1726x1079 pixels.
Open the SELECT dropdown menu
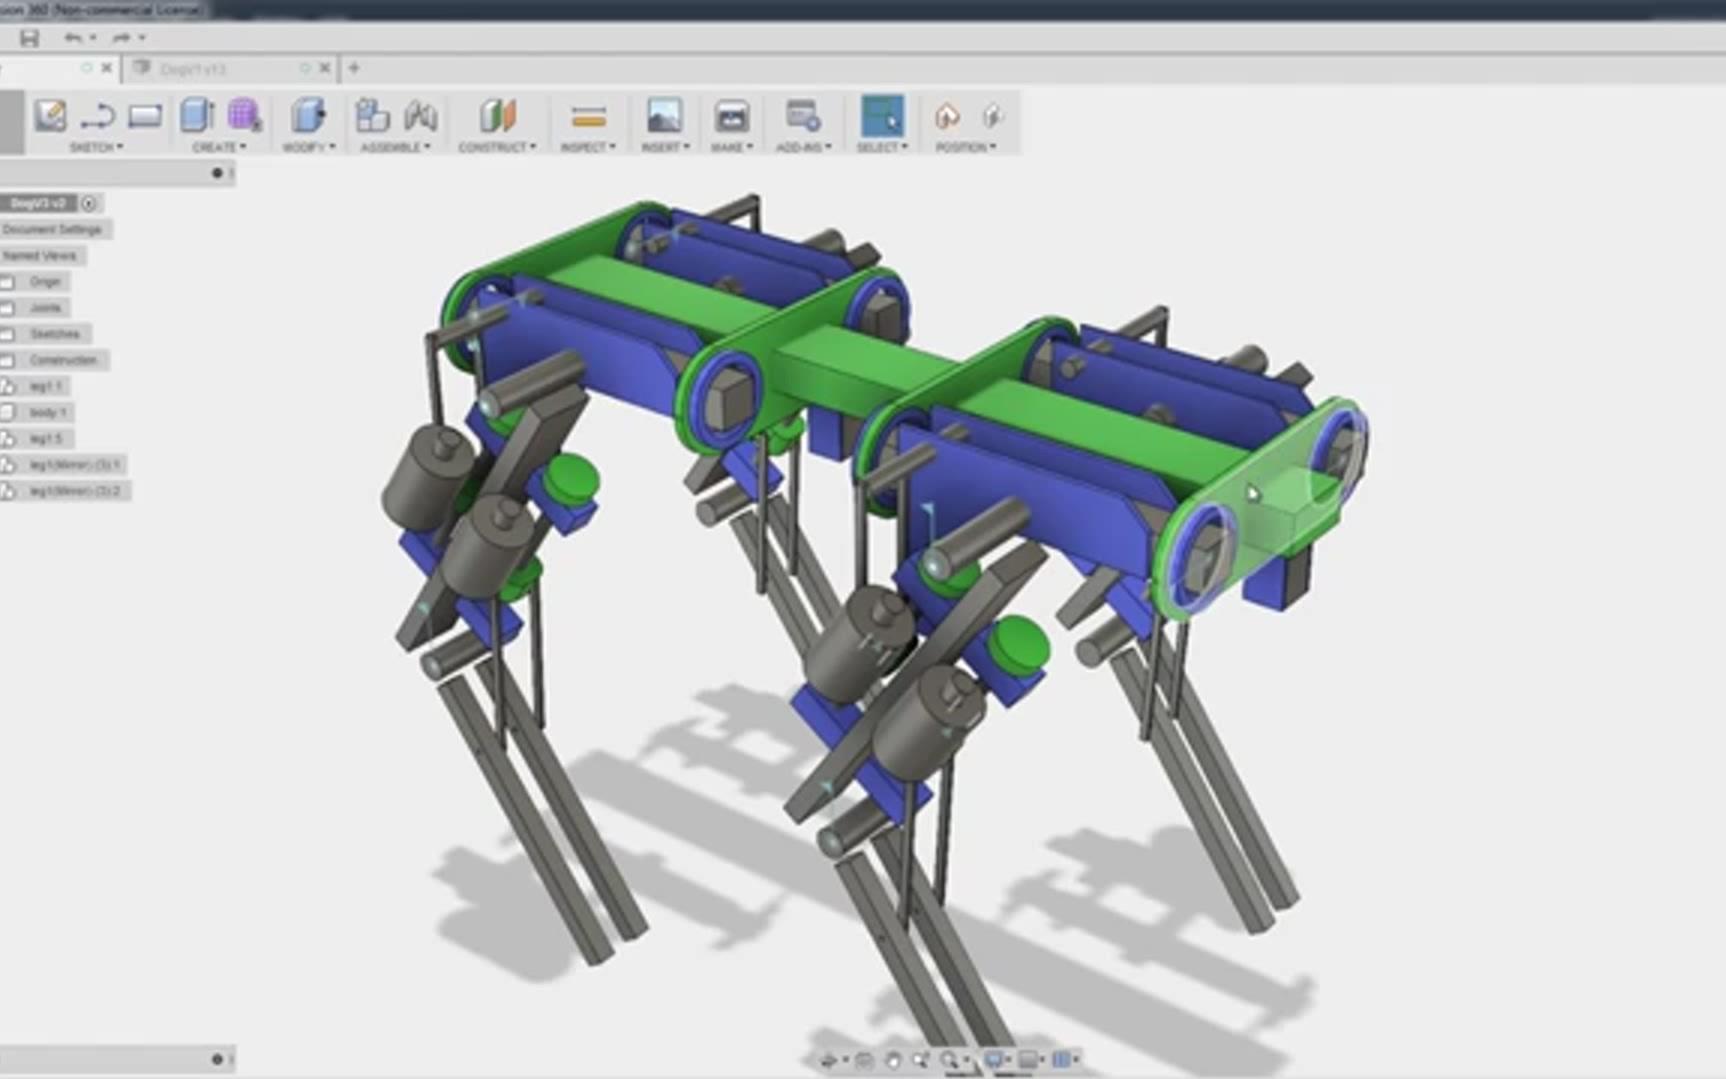[882, 147]
